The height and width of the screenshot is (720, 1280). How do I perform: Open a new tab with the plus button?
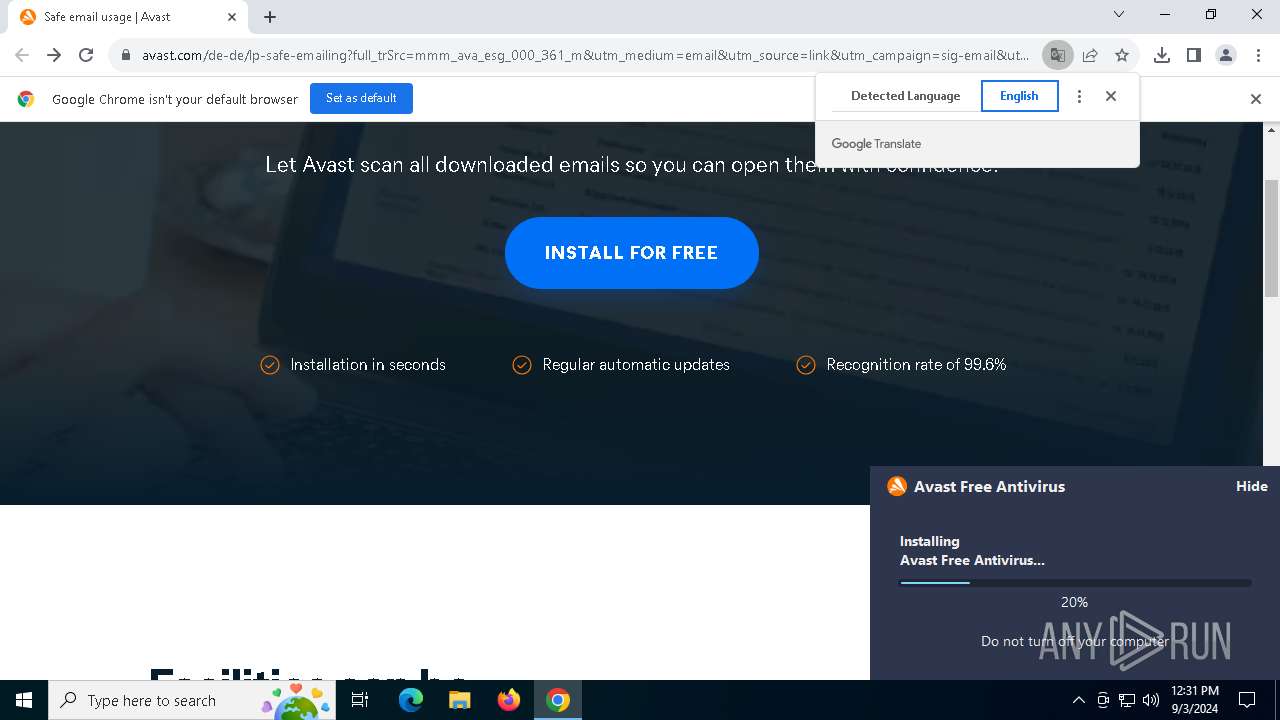point(270,16)
